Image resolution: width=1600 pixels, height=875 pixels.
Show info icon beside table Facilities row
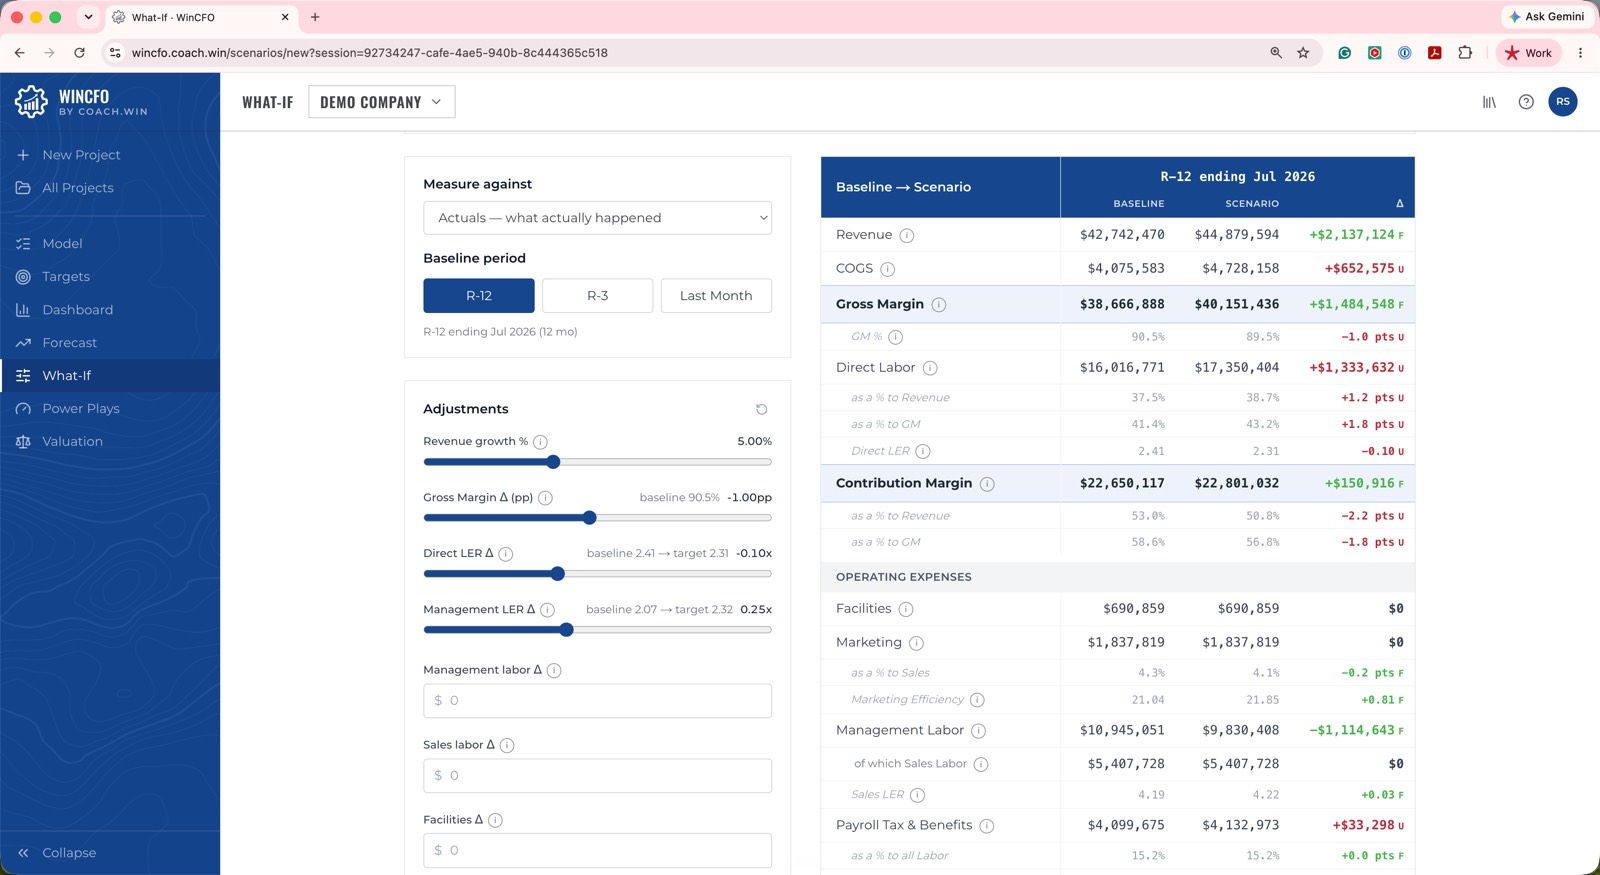905,609
